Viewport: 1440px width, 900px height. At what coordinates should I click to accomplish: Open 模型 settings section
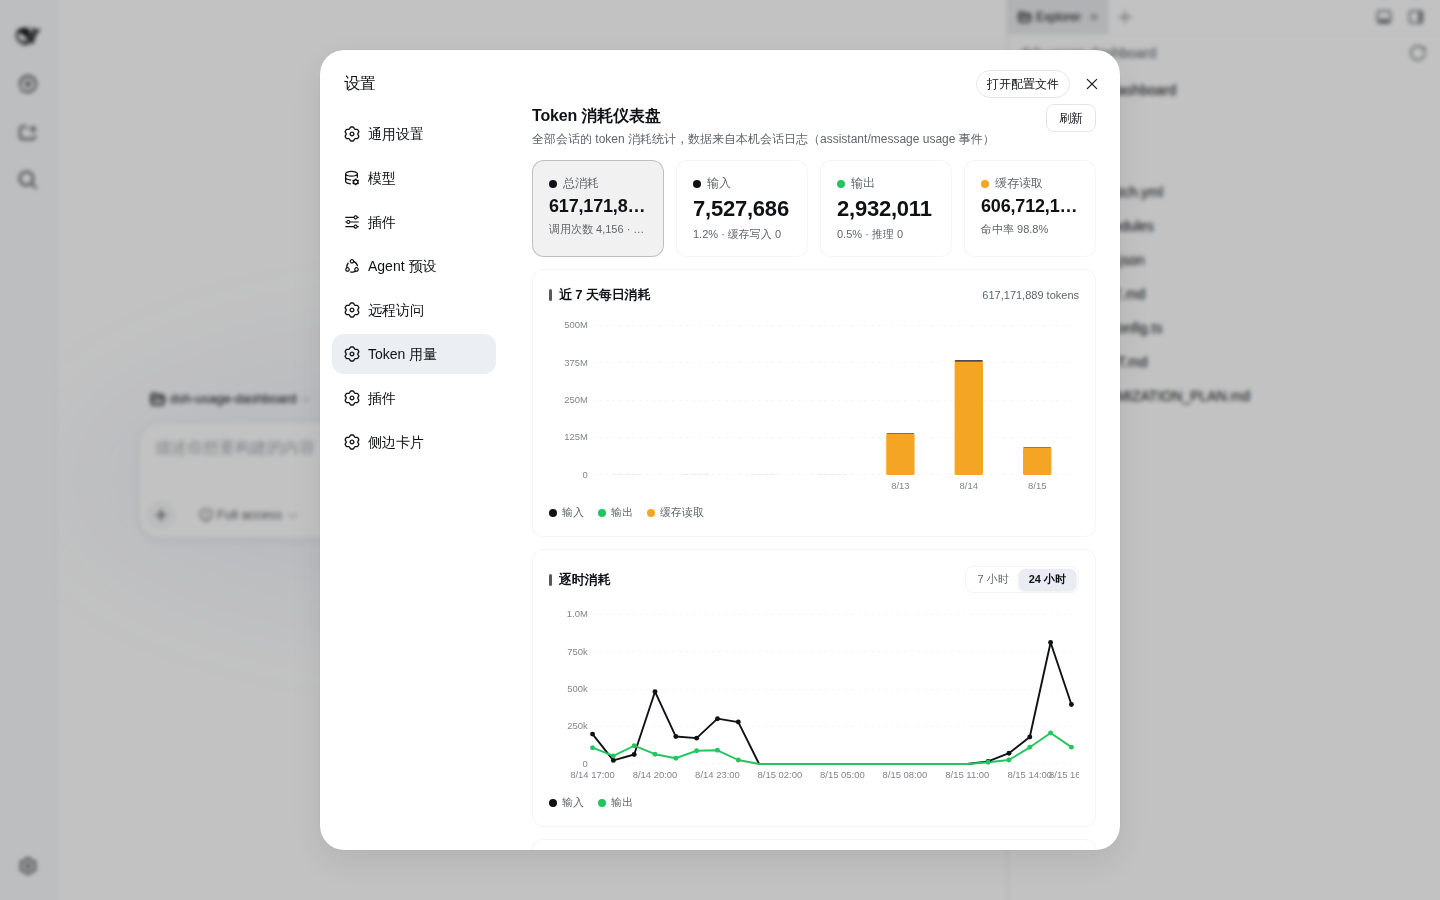tap(414, 178)
